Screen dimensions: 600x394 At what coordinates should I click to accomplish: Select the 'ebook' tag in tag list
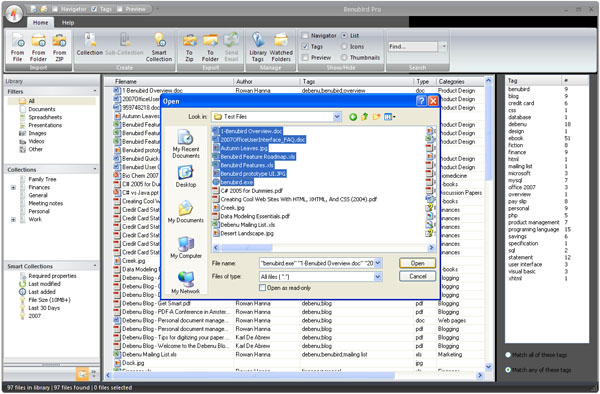tap(515, 138)
